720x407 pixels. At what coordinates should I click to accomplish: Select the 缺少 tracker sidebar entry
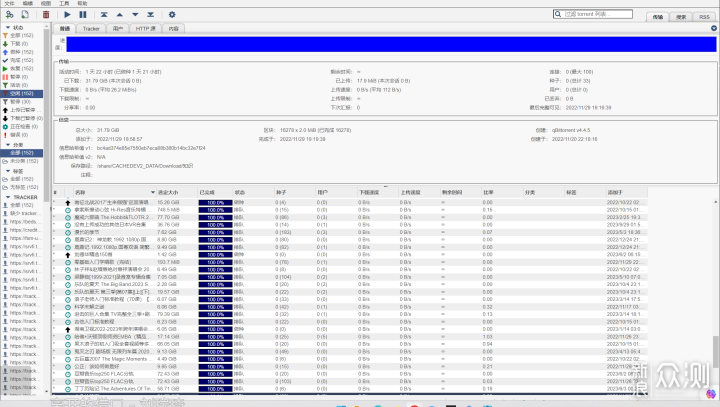(x=22, y=214)
